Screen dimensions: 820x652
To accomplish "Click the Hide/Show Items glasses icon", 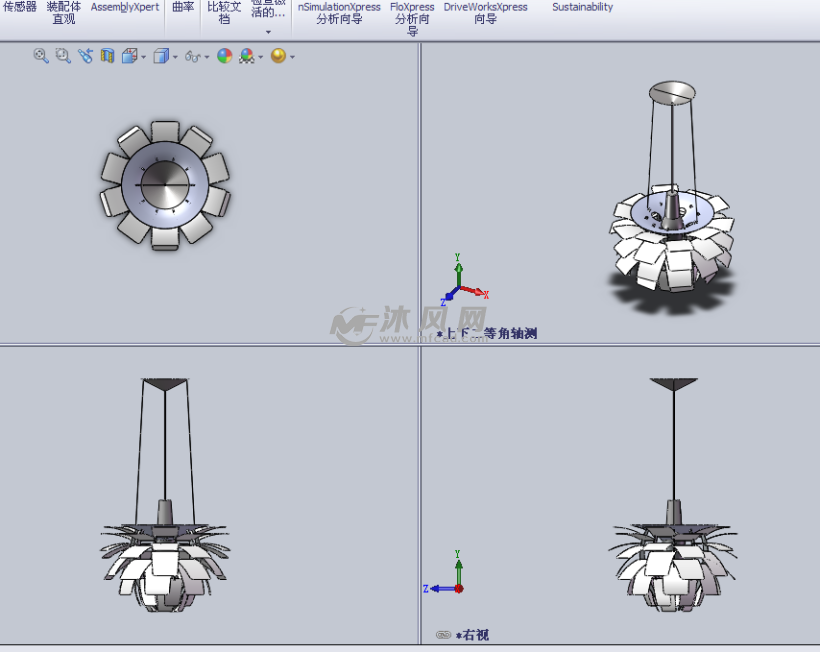I will (192, 56).
